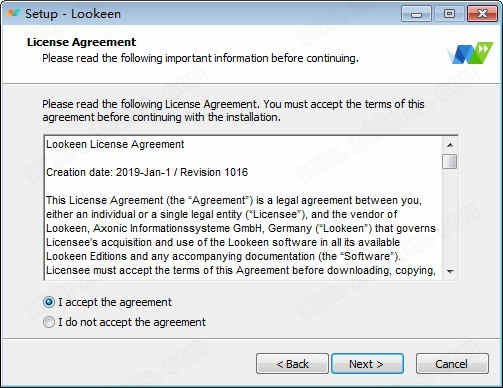Image resolution: width=503 pixels, height=388 pixels.
Task: Click the Lookeen icon in the title bar
Action: [x=13, y=14]
